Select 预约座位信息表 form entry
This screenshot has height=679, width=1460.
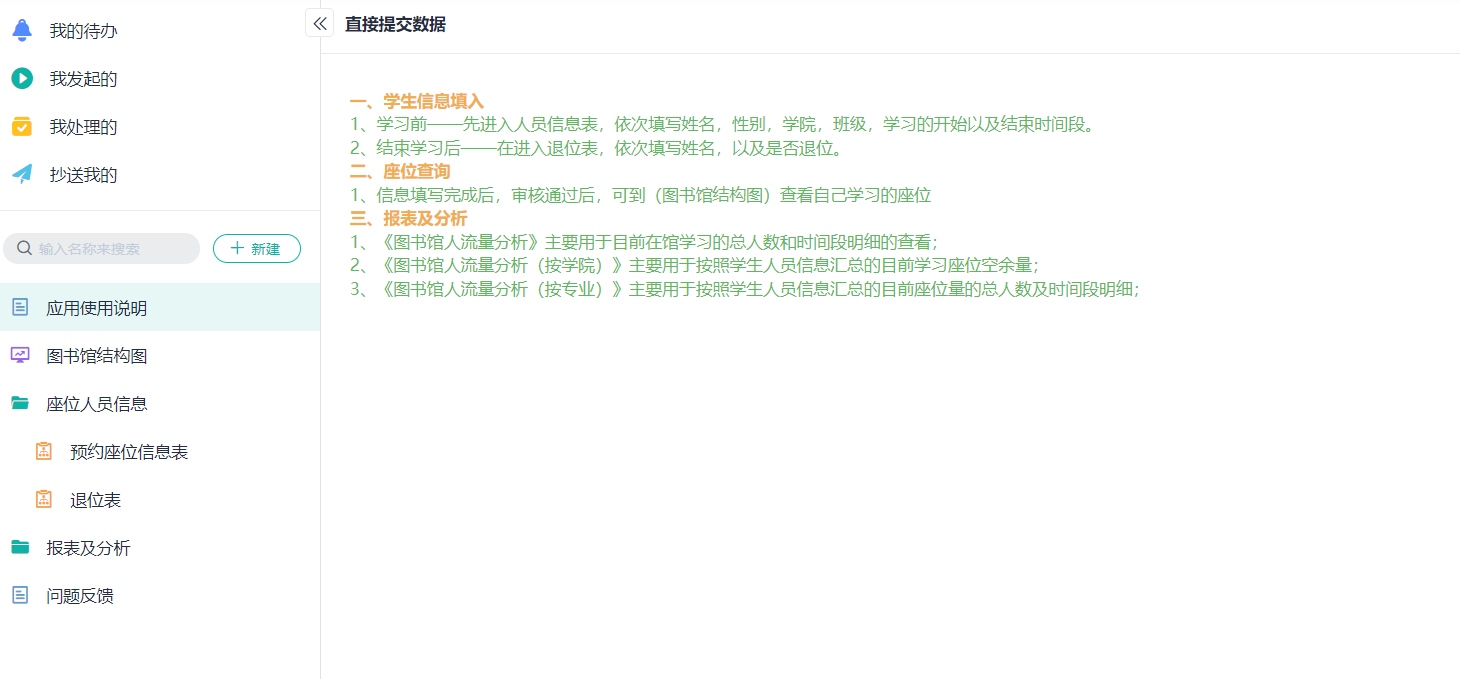pyautogui.click(x=129, y=452)
